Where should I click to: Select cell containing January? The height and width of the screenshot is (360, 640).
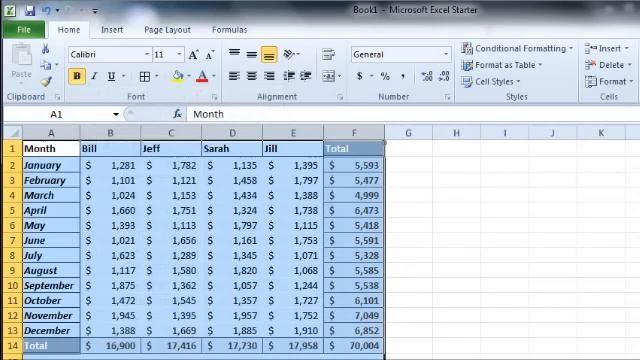pyautogui.click(x=51, y=165)
